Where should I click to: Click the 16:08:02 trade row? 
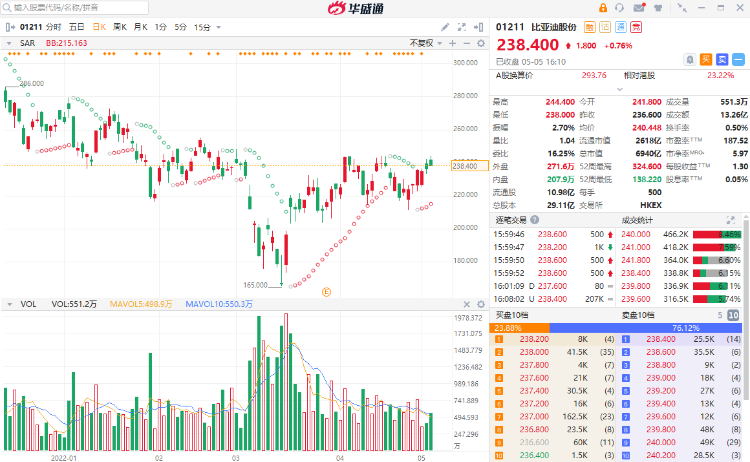554,299
